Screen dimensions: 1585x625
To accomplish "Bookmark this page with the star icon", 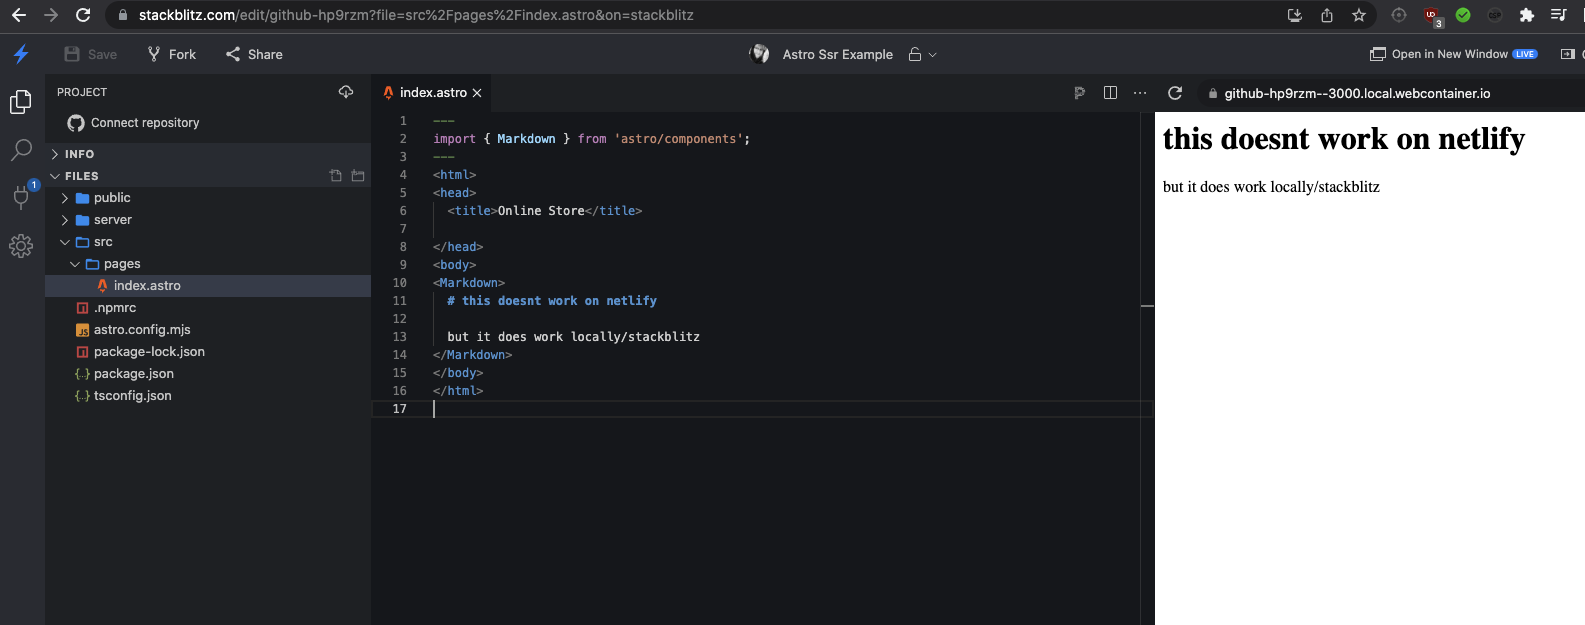I will tap(1359, 15).
